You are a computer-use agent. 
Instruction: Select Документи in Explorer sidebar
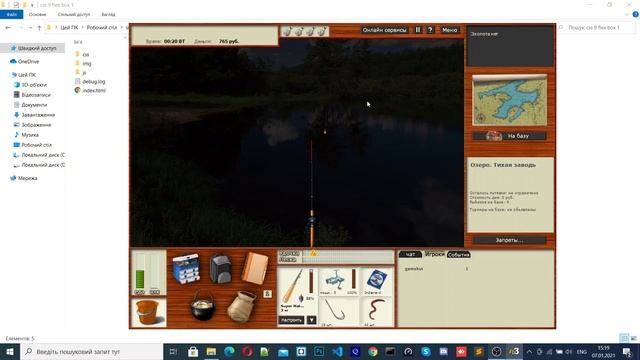point(34,105)
